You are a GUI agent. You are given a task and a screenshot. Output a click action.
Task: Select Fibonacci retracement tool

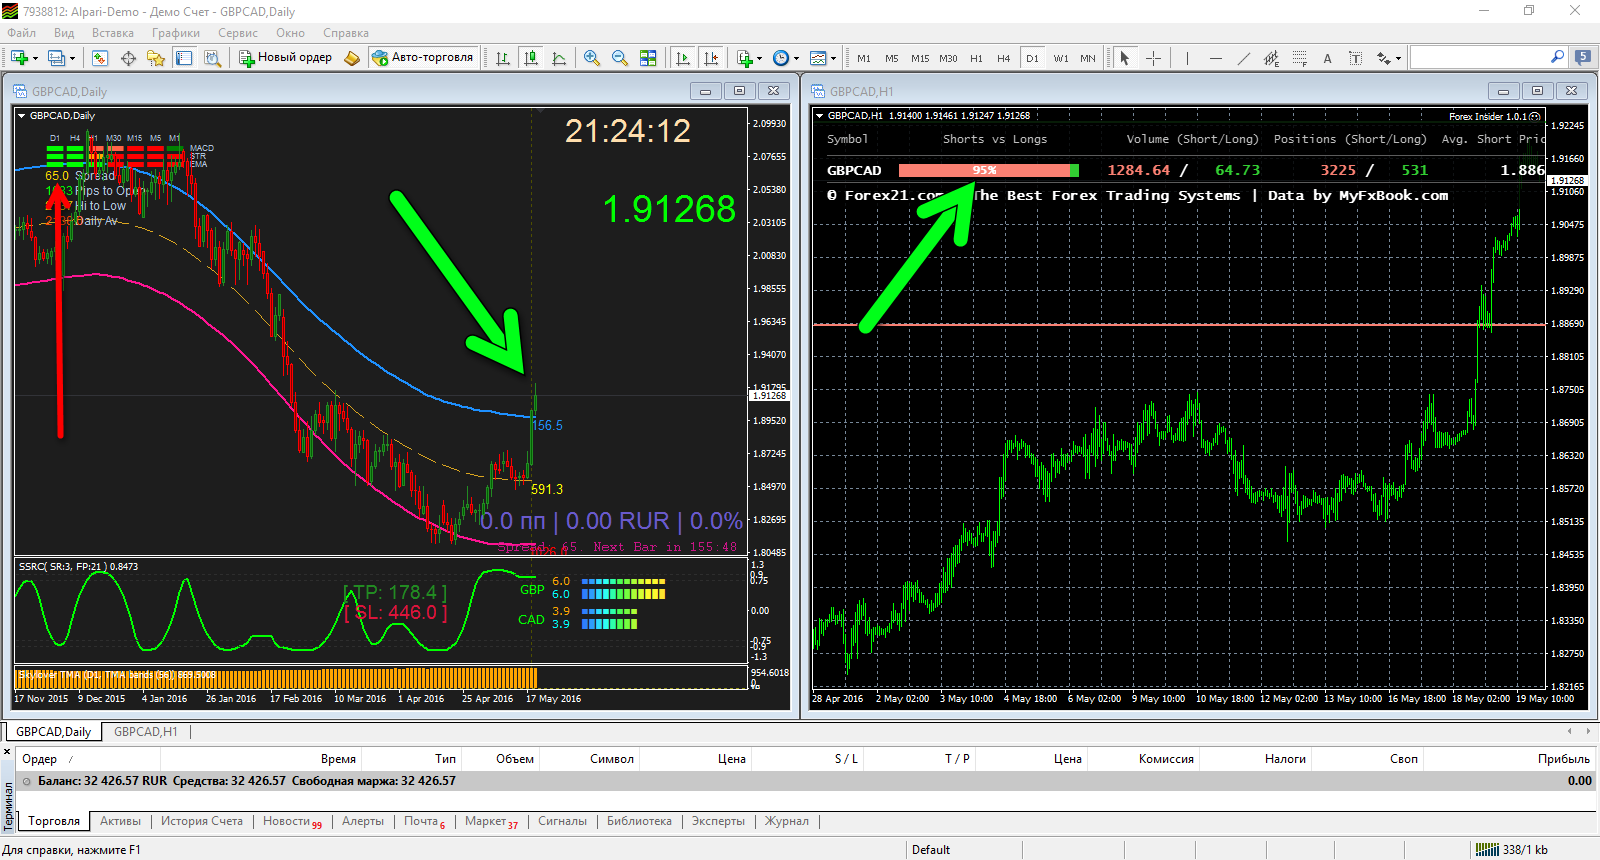[1299, 58]
